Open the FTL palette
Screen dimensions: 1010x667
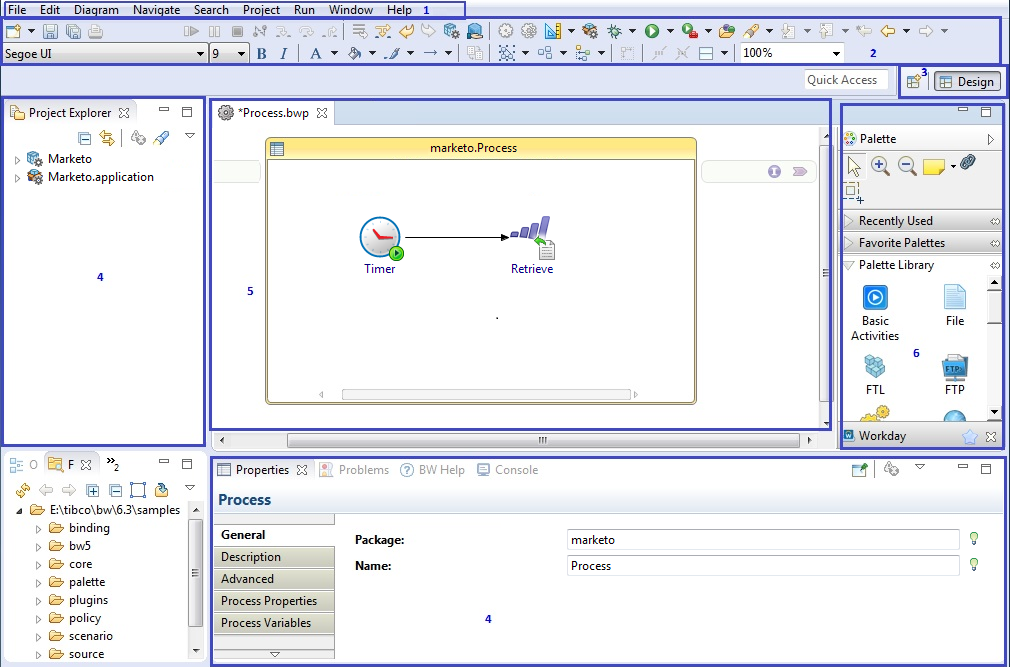875,375
